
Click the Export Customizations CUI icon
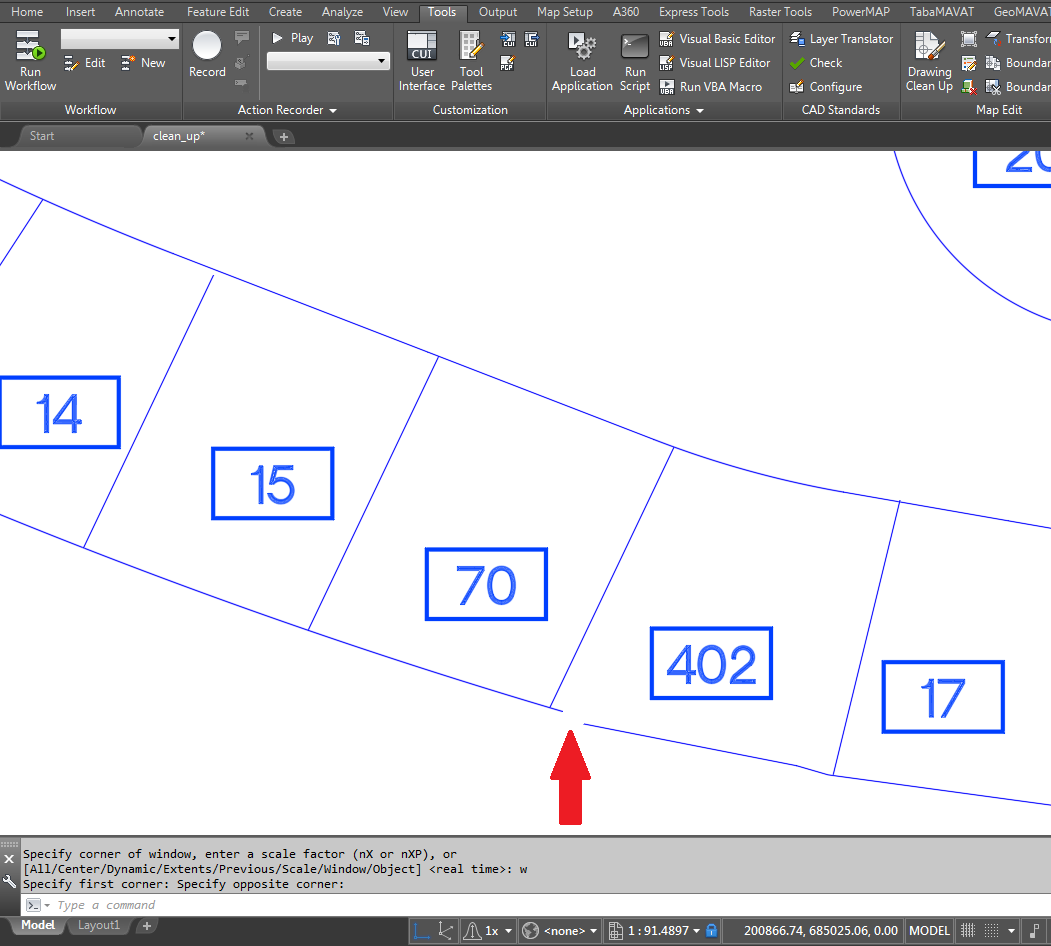pos(532,40)
